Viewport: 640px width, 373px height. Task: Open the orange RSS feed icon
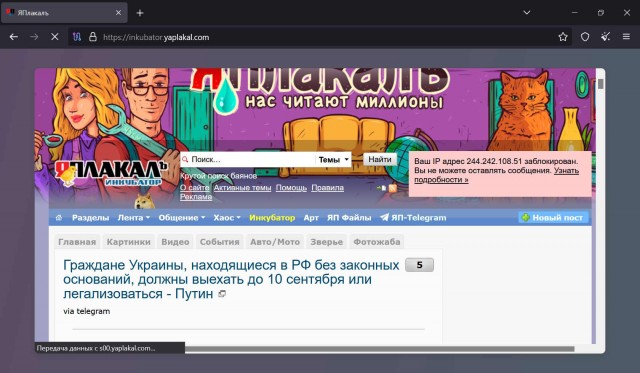tap(393, 188)
